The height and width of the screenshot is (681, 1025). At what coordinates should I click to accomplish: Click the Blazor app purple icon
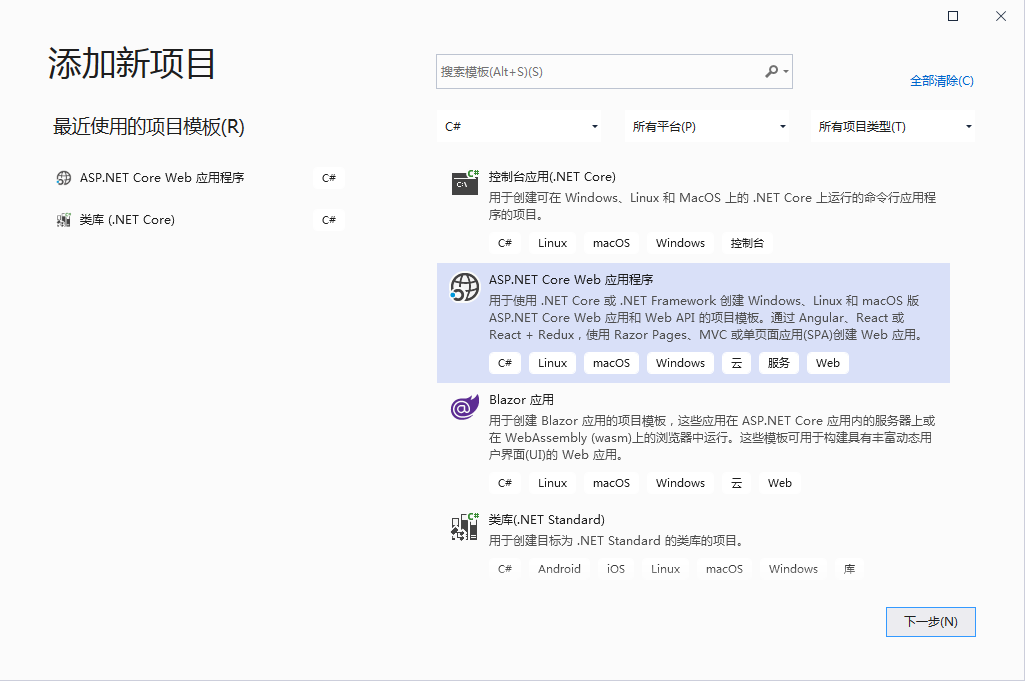pos(465,407)
